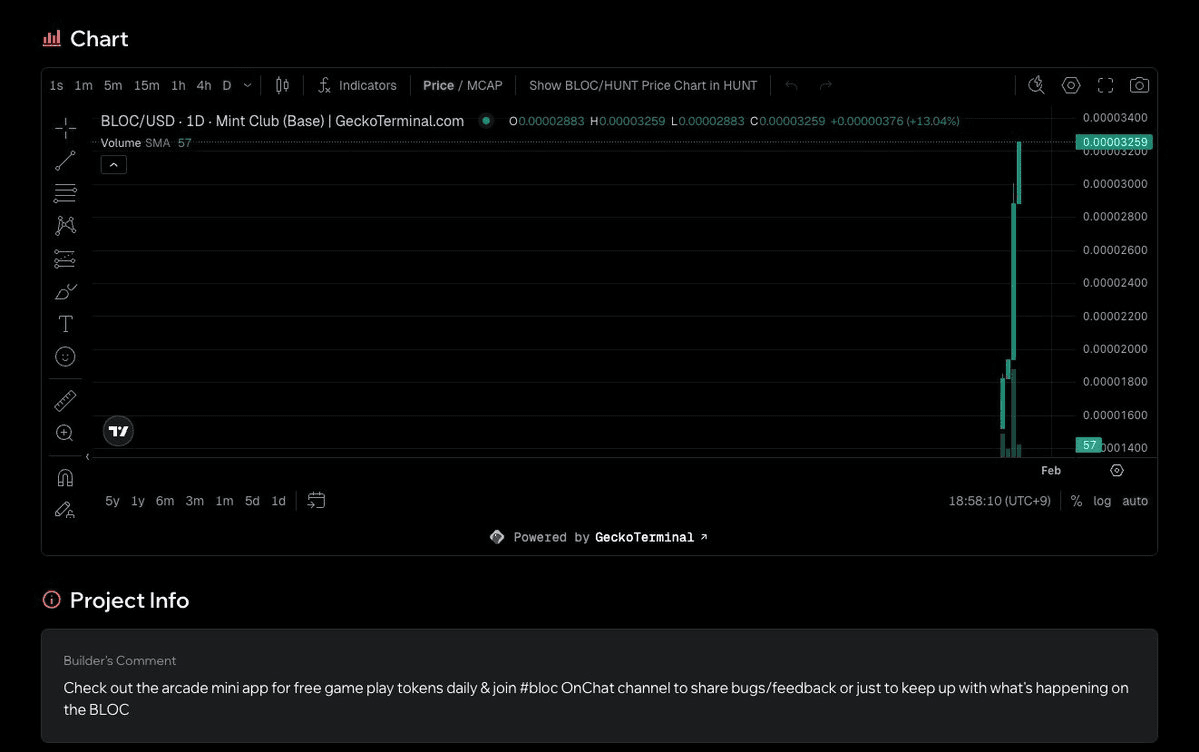Select the brush drawing tool
The width and height of the screenshot is (1199, 752).
tap(65, 292)
